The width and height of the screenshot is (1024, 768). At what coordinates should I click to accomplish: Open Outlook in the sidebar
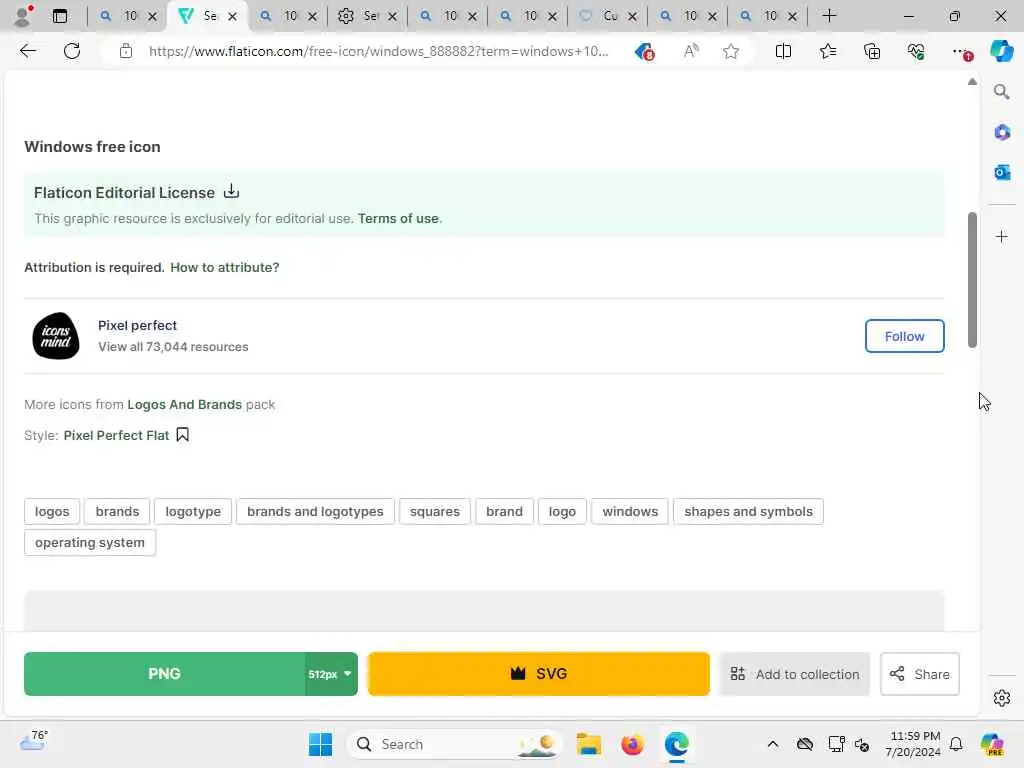coord(1002,172)
